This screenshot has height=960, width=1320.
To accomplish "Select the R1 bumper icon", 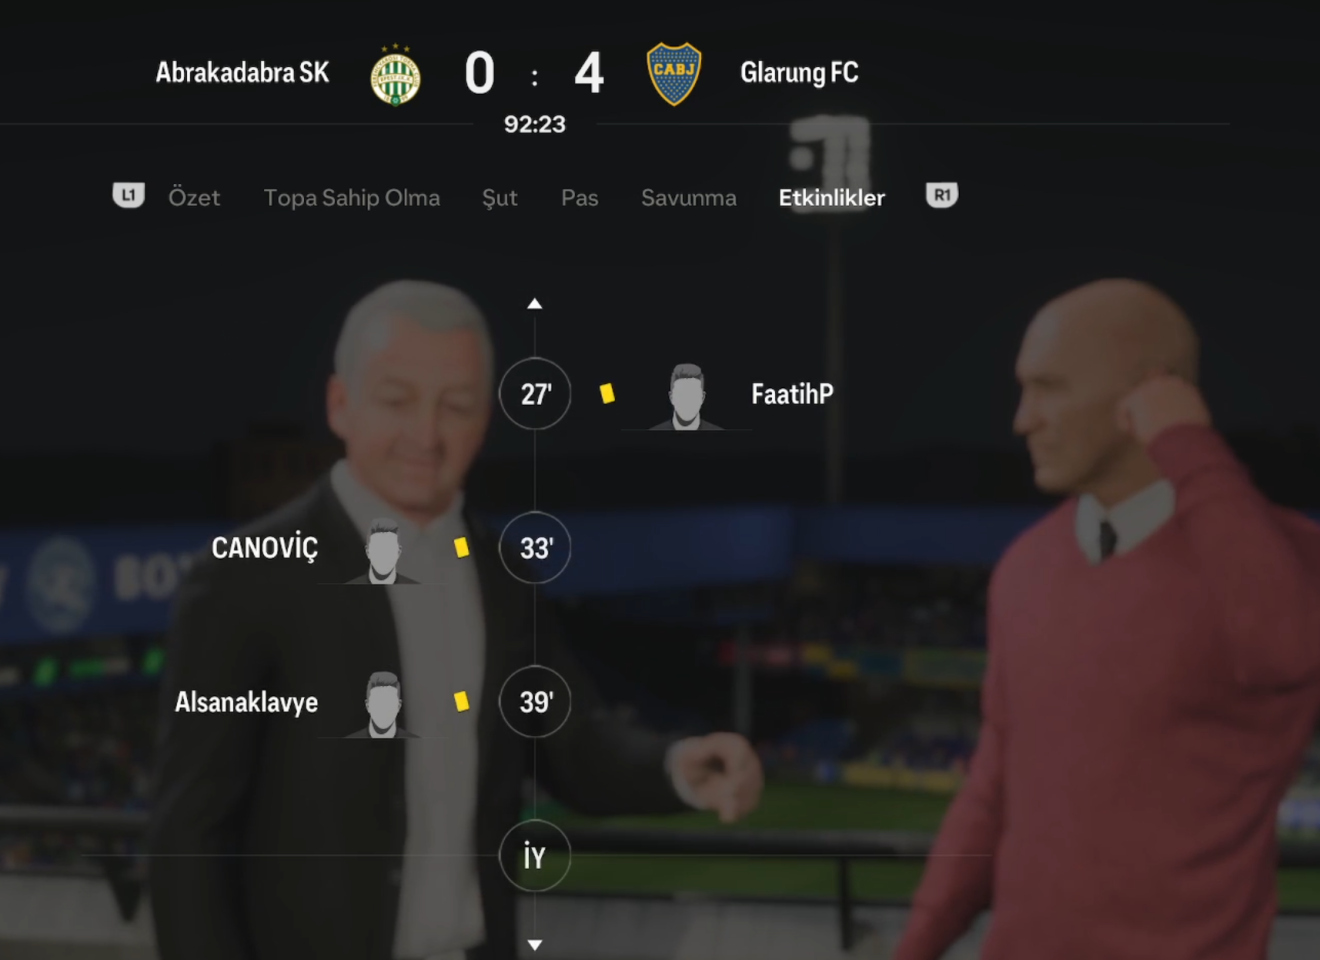I will pos(942,196).
